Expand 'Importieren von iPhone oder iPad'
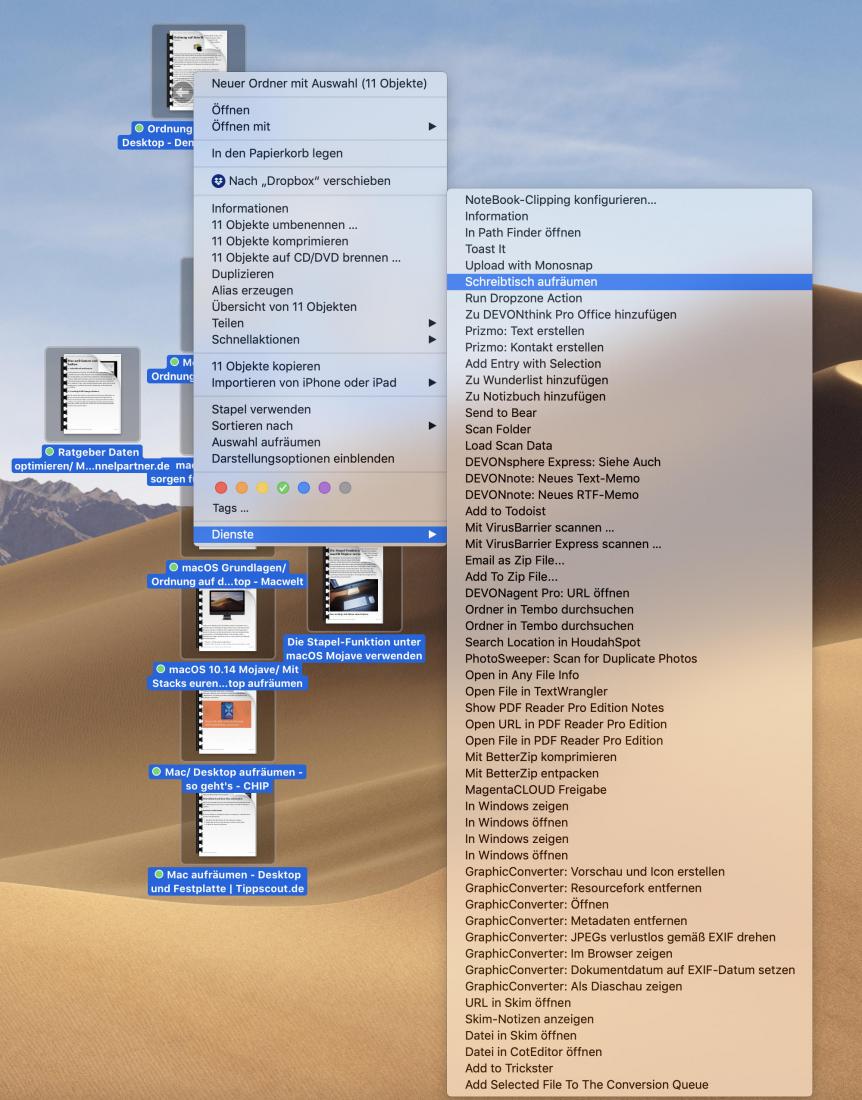 (x=320, y=382)
